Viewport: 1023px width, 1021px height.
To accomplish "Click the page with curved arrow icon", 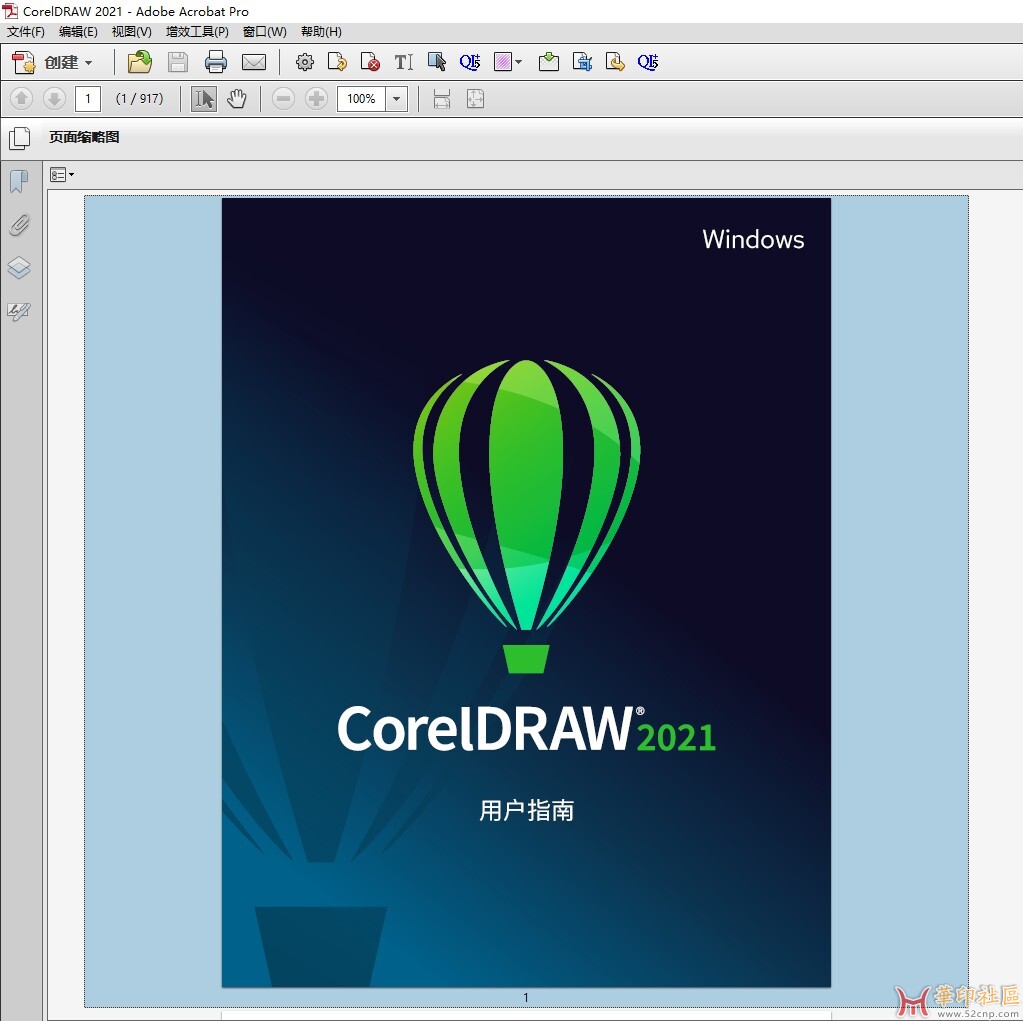I will 337,62.
